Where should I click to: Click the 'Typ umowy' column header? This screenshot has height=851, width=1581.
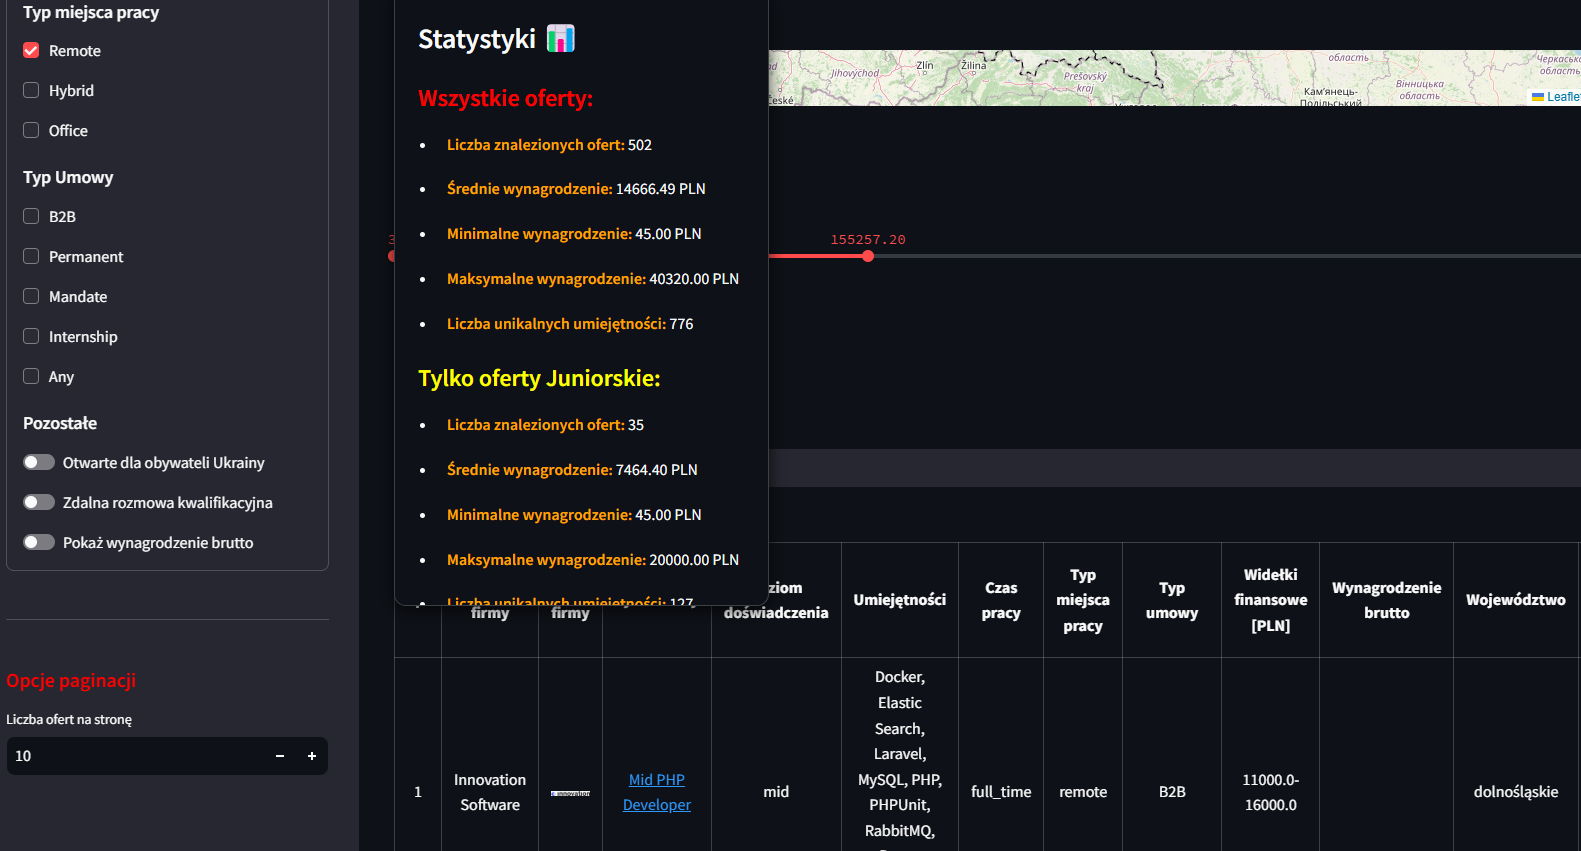tap(1172, 600)
